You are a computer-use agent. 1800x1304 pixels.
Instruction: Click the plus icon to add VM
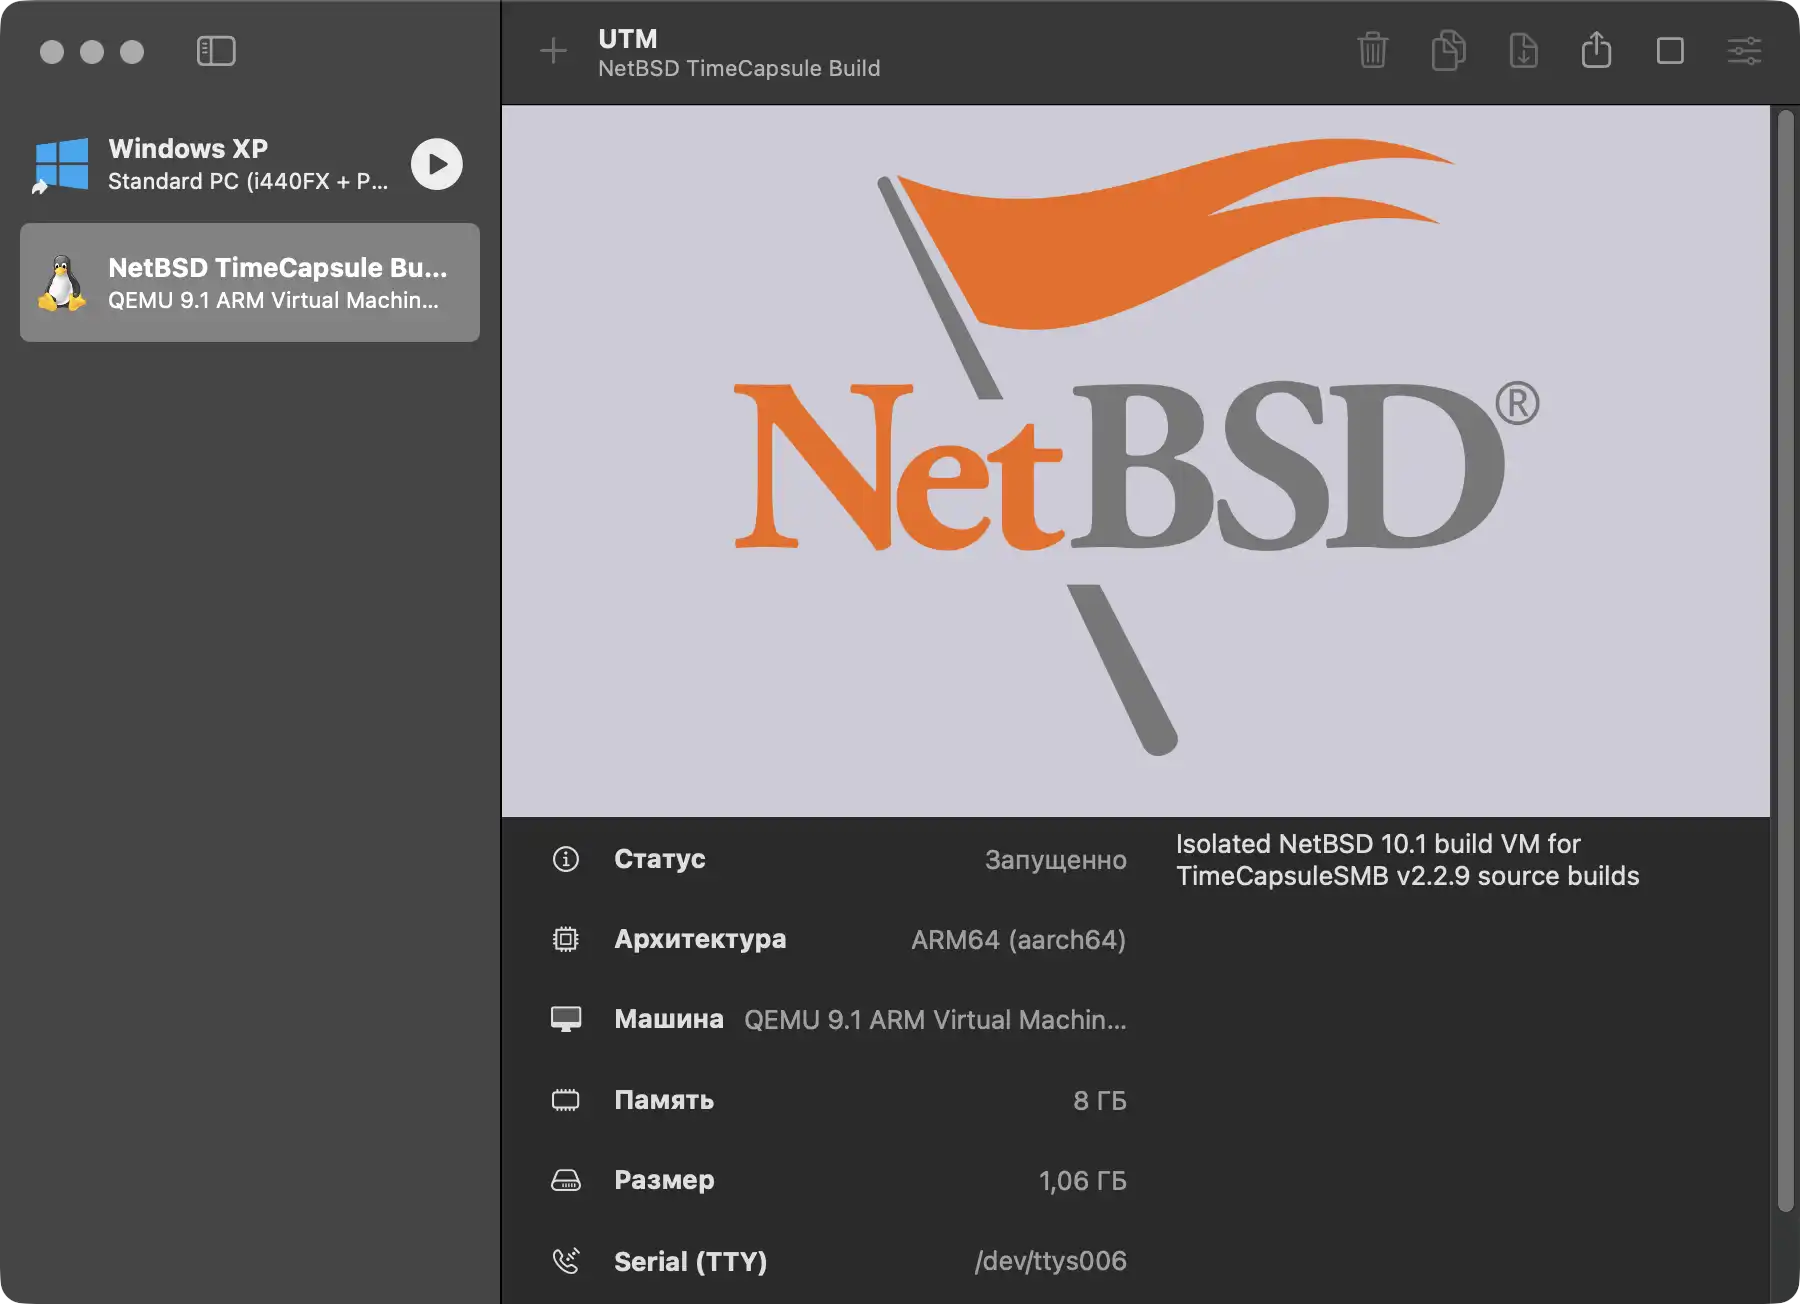click(553, 50)
